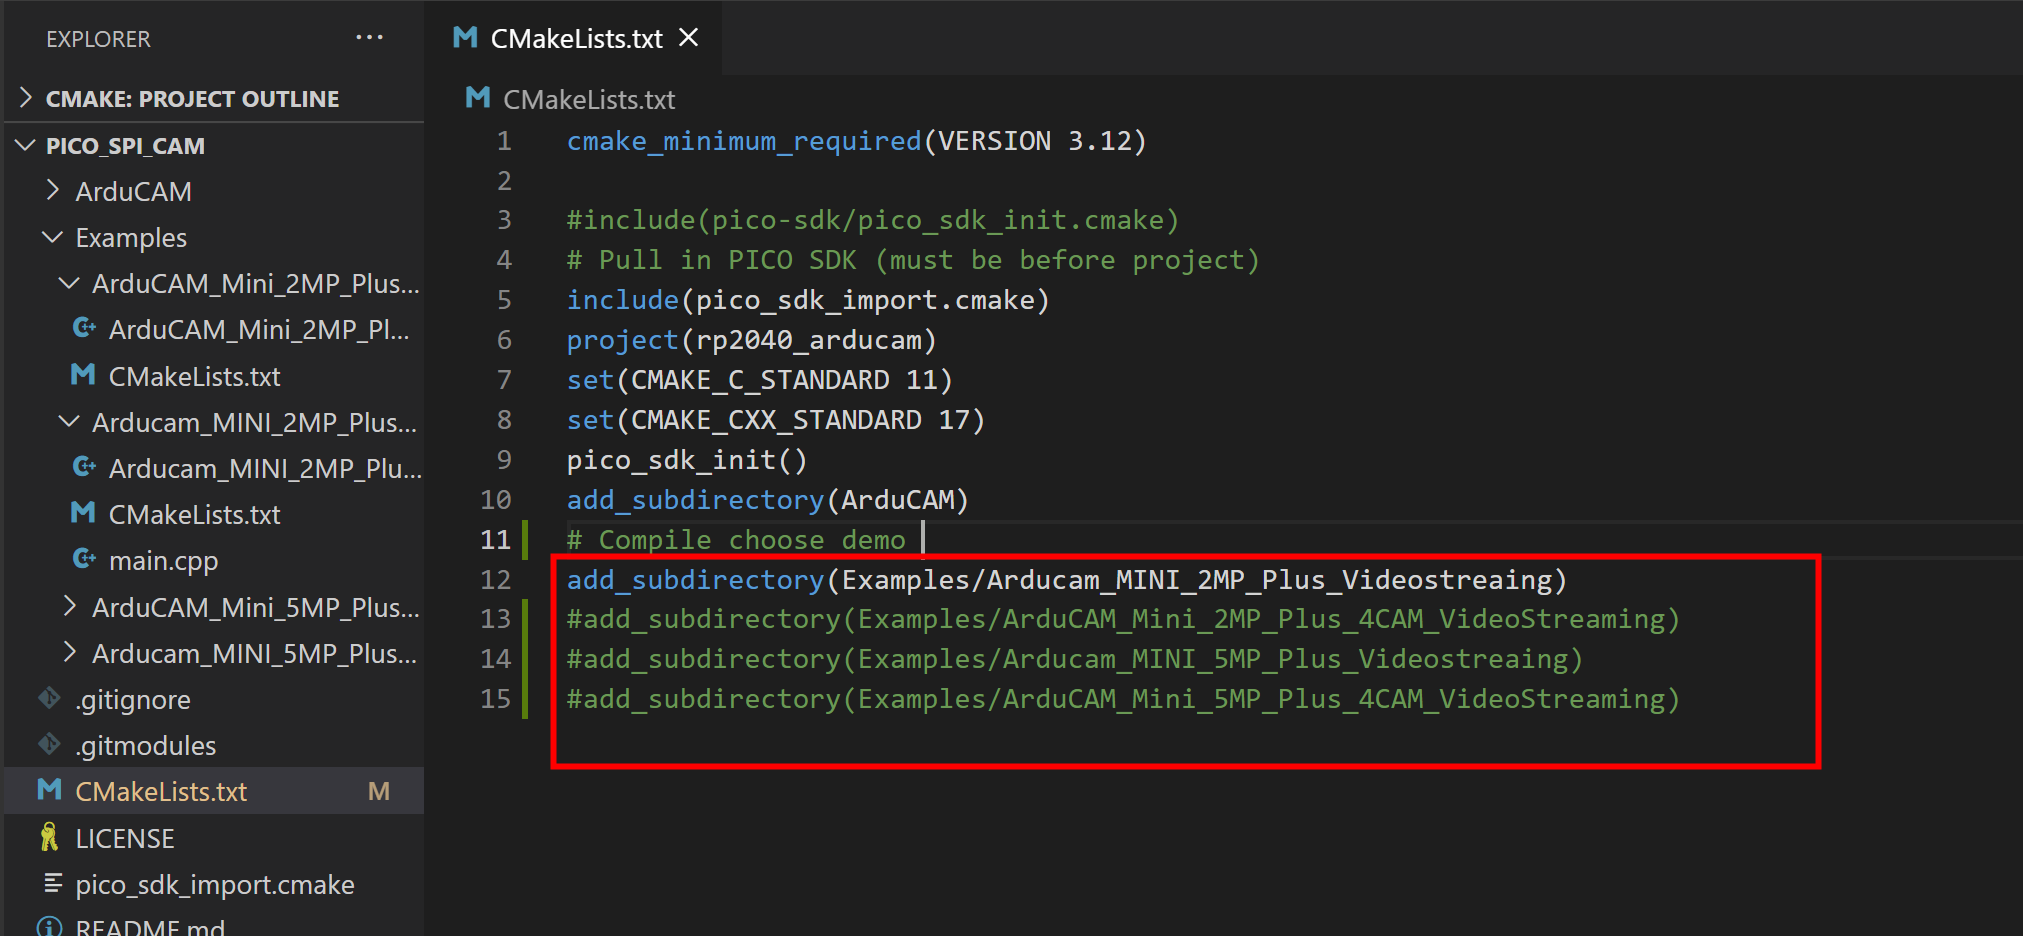Screen dimensions: 2023x936
Task: Click CMakeLists.txt breadcrumb above the code
Action: point(589,99)
